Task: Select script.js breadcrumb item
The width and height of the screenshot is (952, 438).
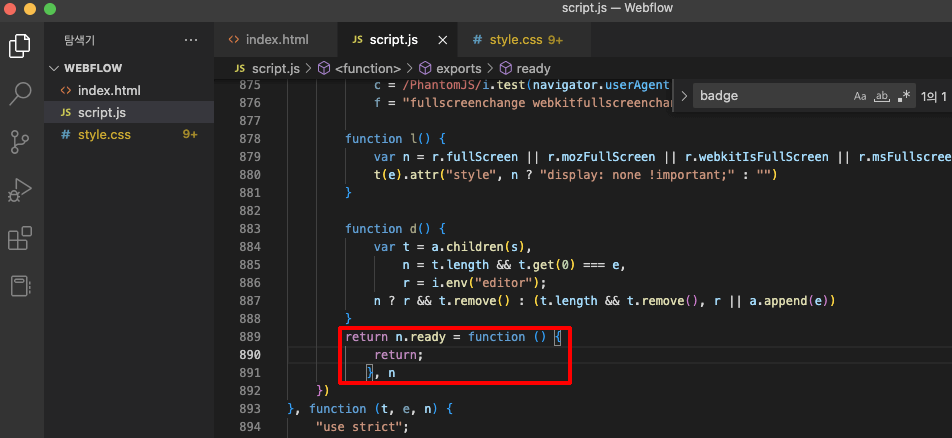Action: click(268, 69)
